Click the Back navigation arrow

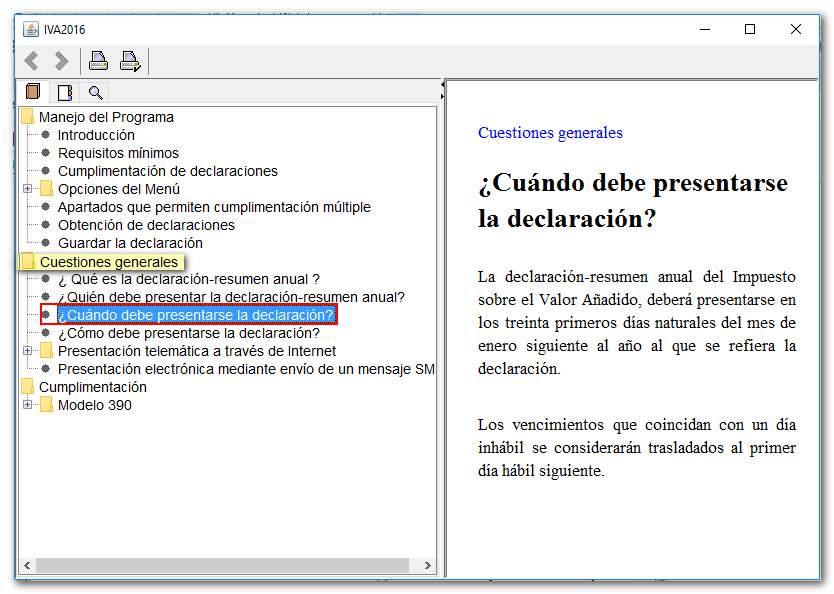(x=32, y=61)
